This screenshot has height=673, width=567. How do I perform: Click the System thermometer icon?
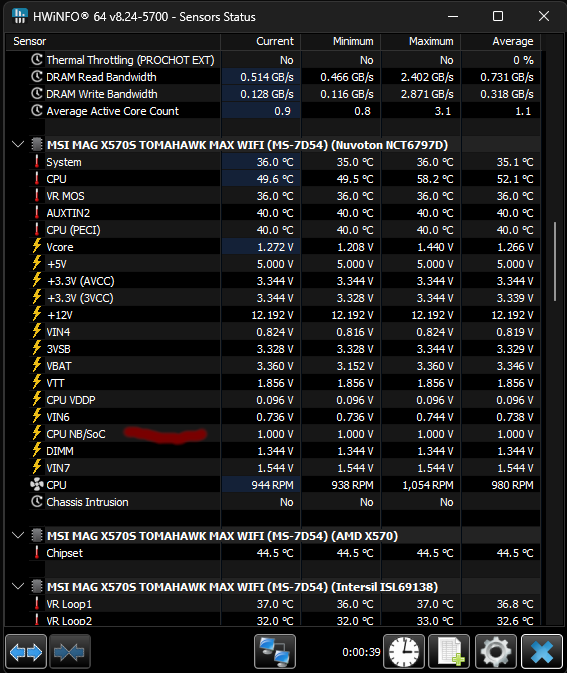pyautogui.click(x=37, y=162)
